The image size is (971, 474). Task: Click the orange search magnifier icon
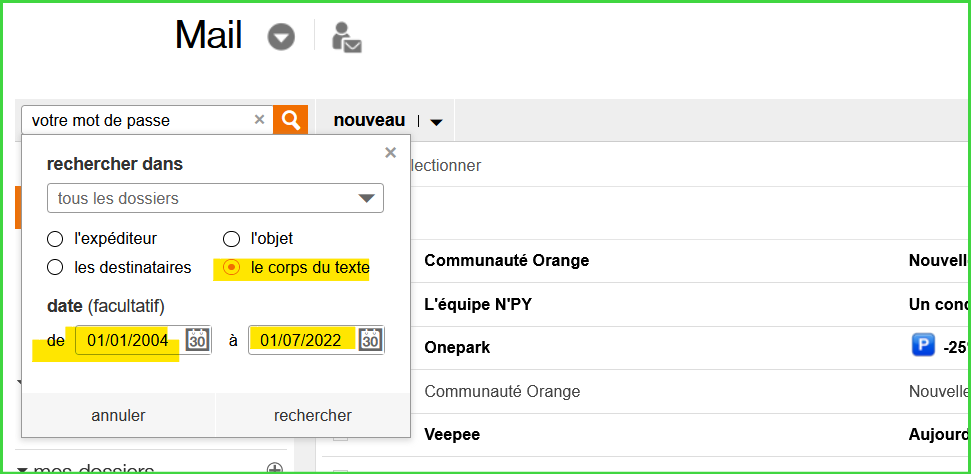click(x=290, y=120)
